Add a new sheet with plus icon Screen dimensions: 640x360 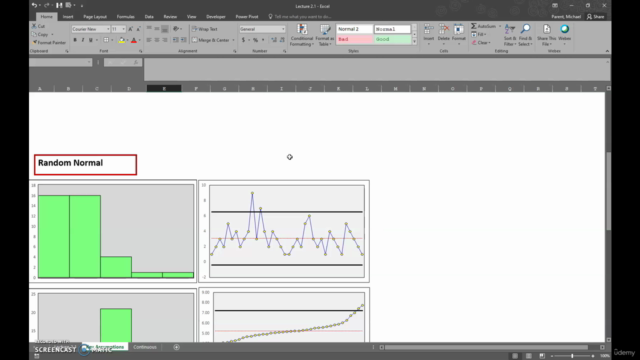click(x=176, y=347)
